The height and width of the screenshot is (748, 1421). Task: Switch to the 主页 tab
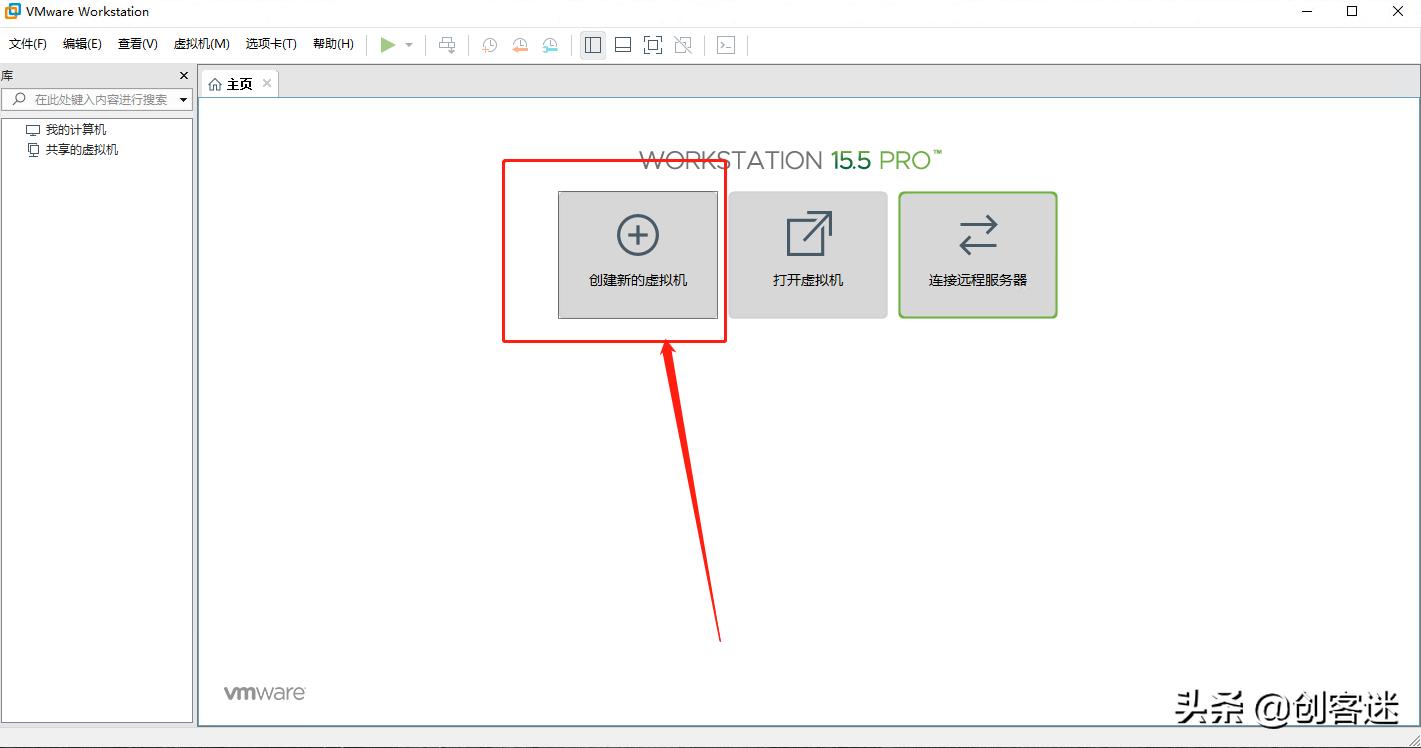click(237, 83)
